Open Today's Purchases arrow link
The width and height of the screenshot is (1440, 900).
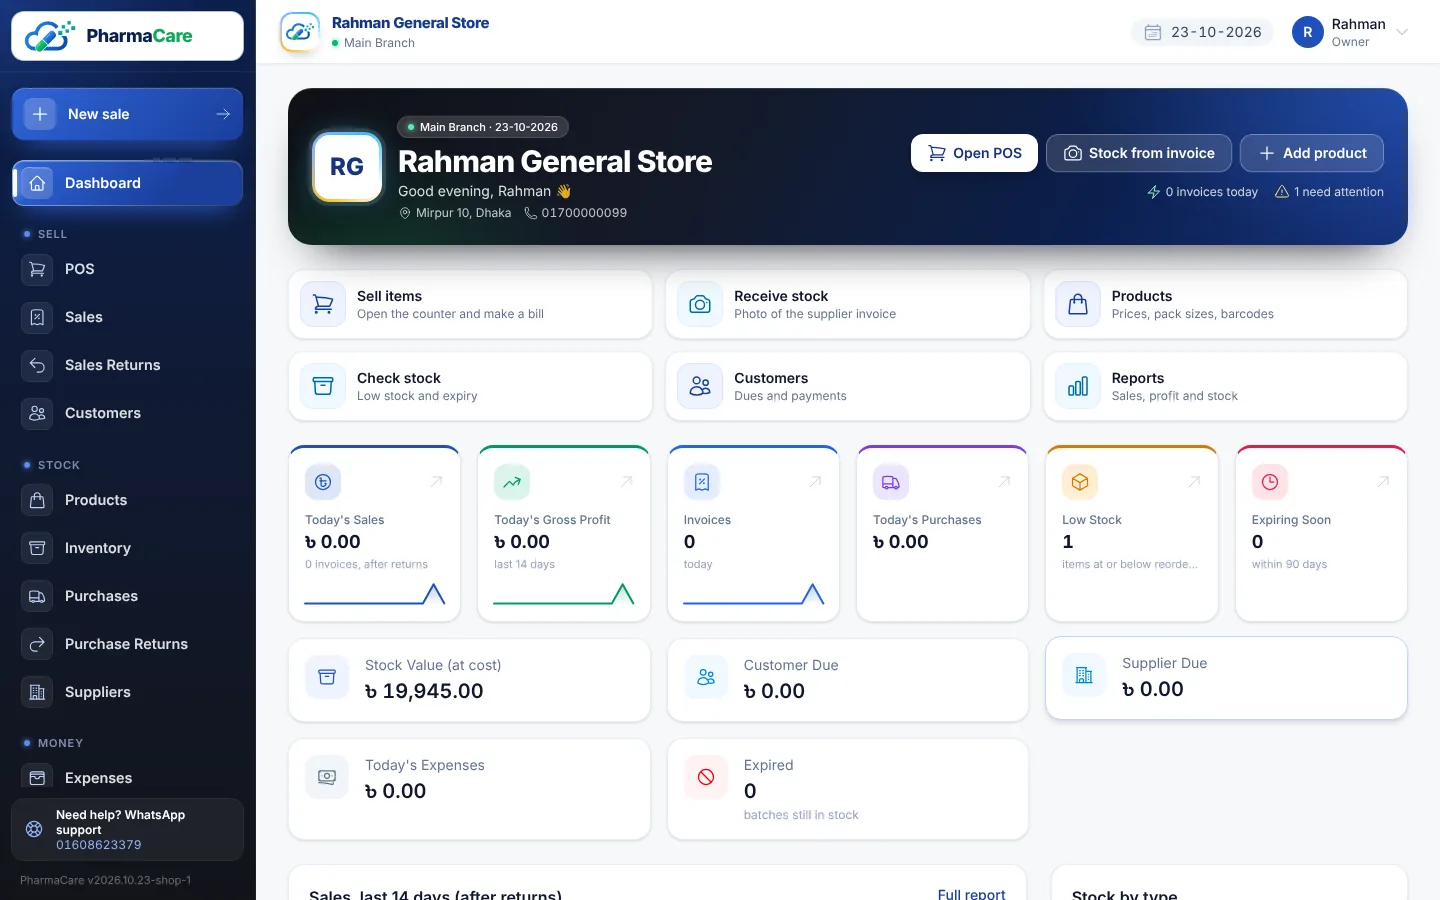pos(1004,482)
